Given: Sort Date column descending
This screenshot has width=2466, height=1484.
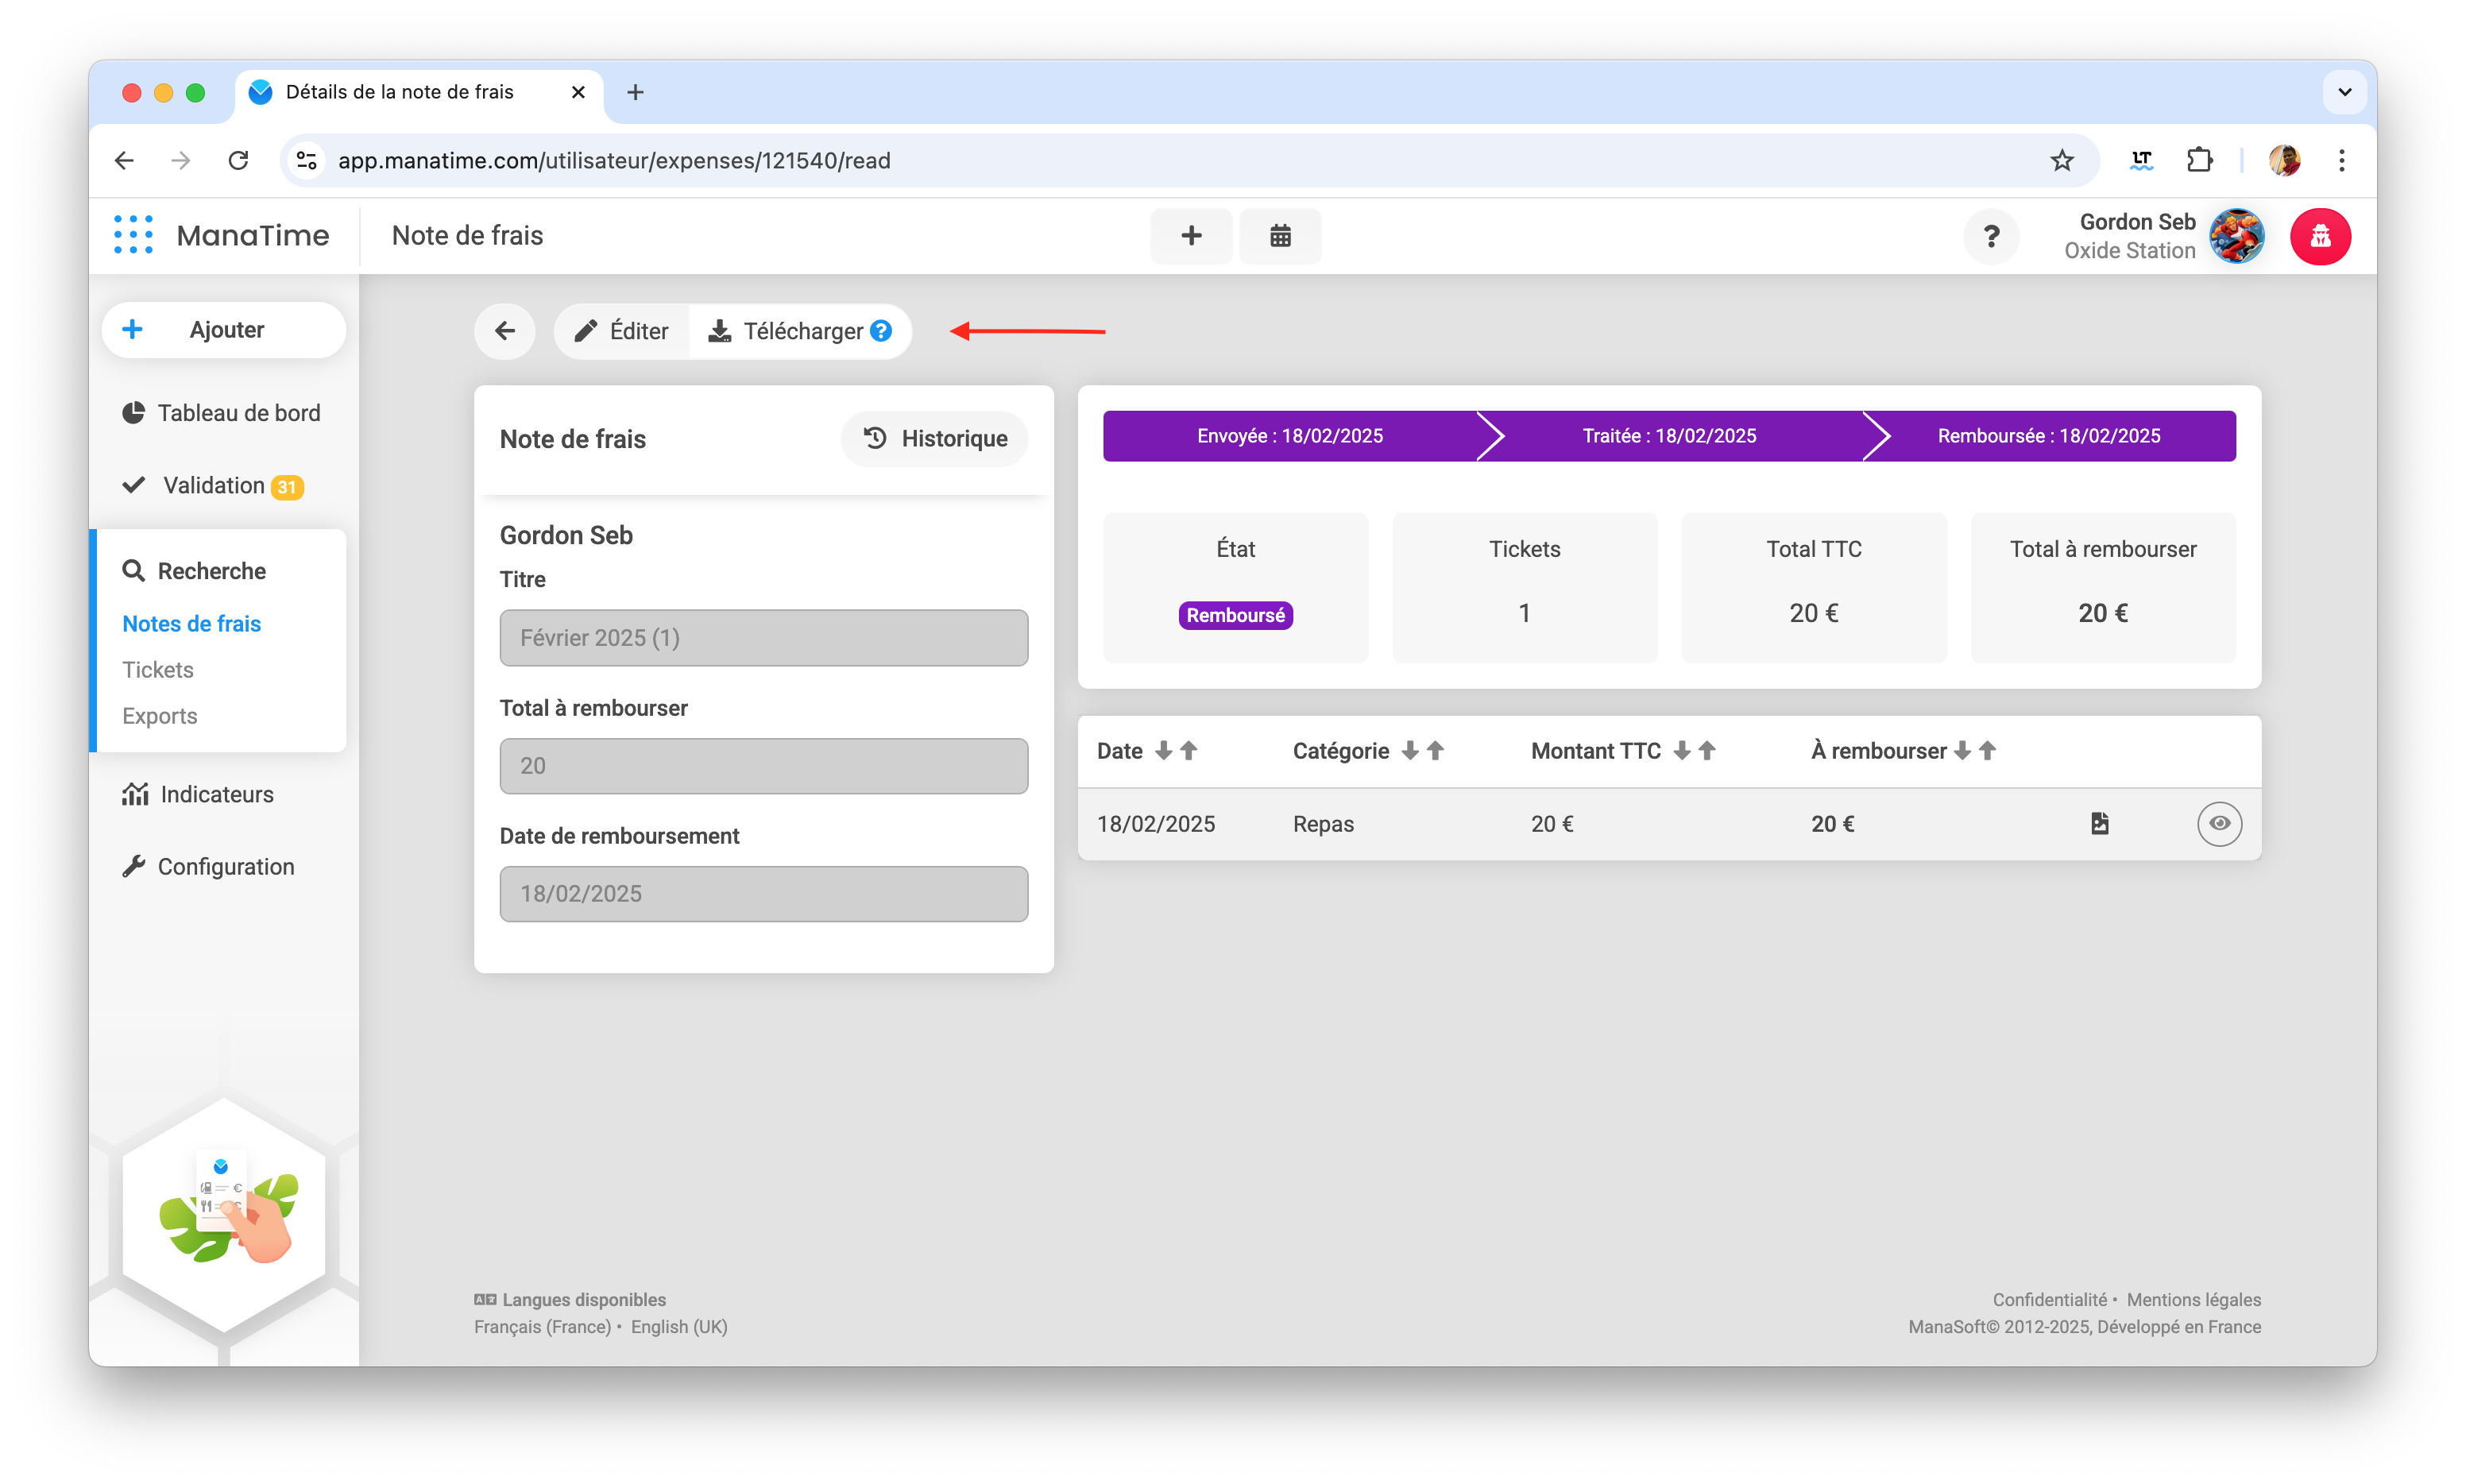Looking at the screenshot, I should click(x=1163, y=750).
